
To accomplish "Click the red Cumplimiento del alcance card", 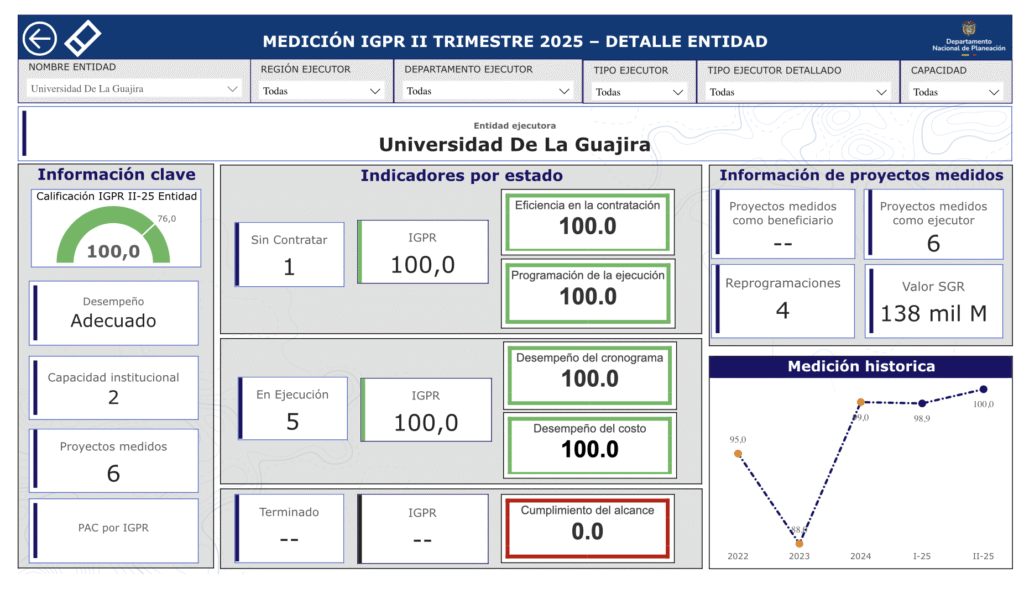I will 588,528.
